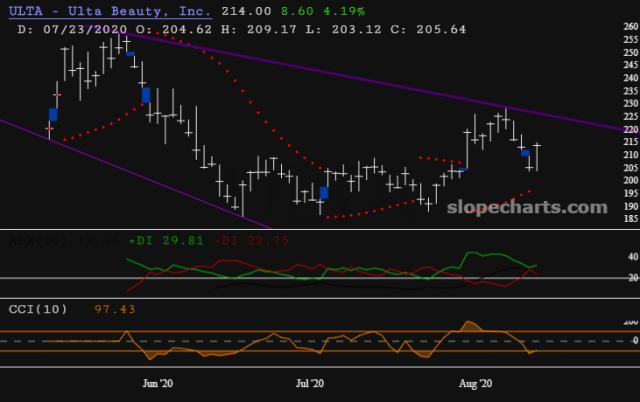Viewport: 640px width, 402px height.
Task: Click the 260 price axis label
Action: pyautogui.click(x=631, y=27)
